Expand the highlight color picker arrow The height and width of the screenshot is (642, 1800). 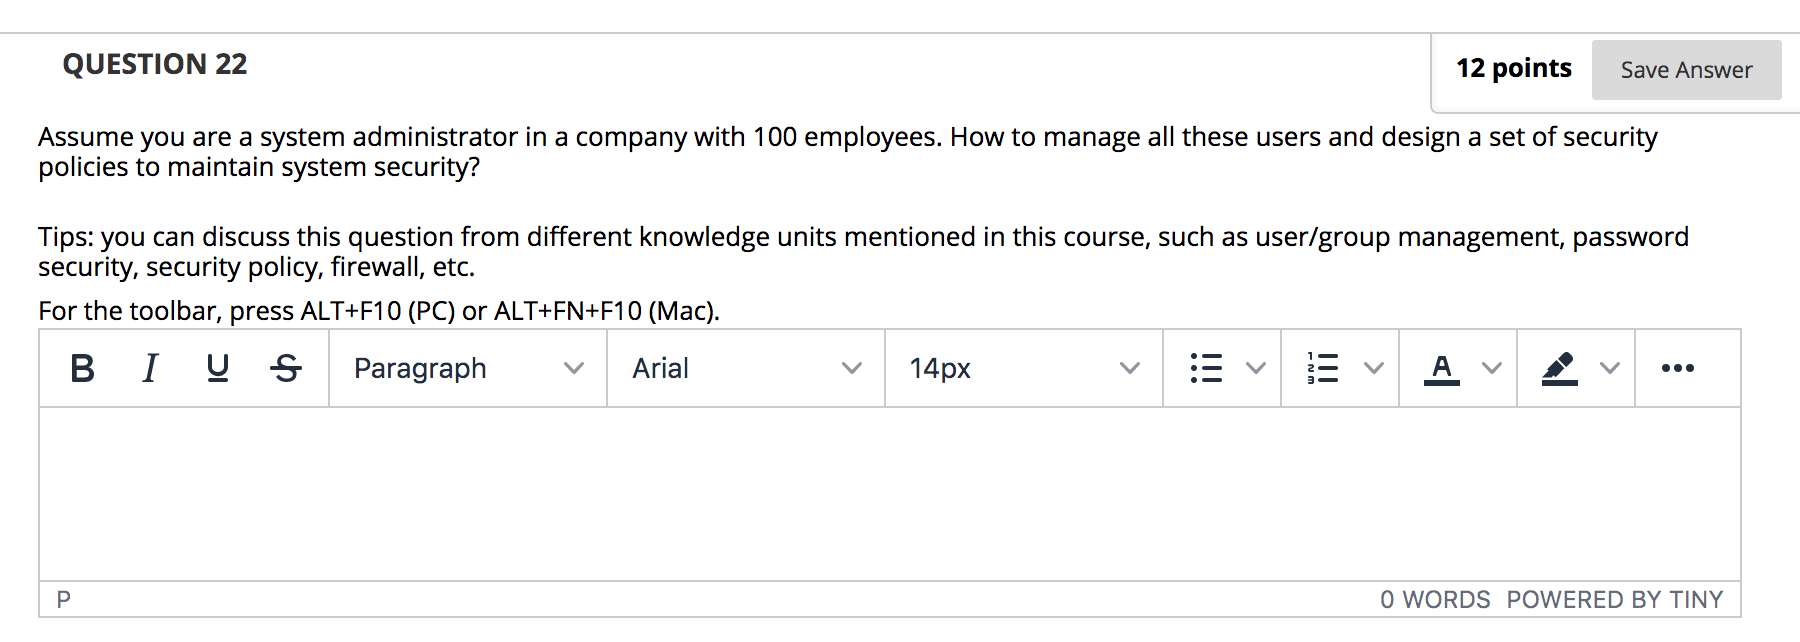point(1610,369)
